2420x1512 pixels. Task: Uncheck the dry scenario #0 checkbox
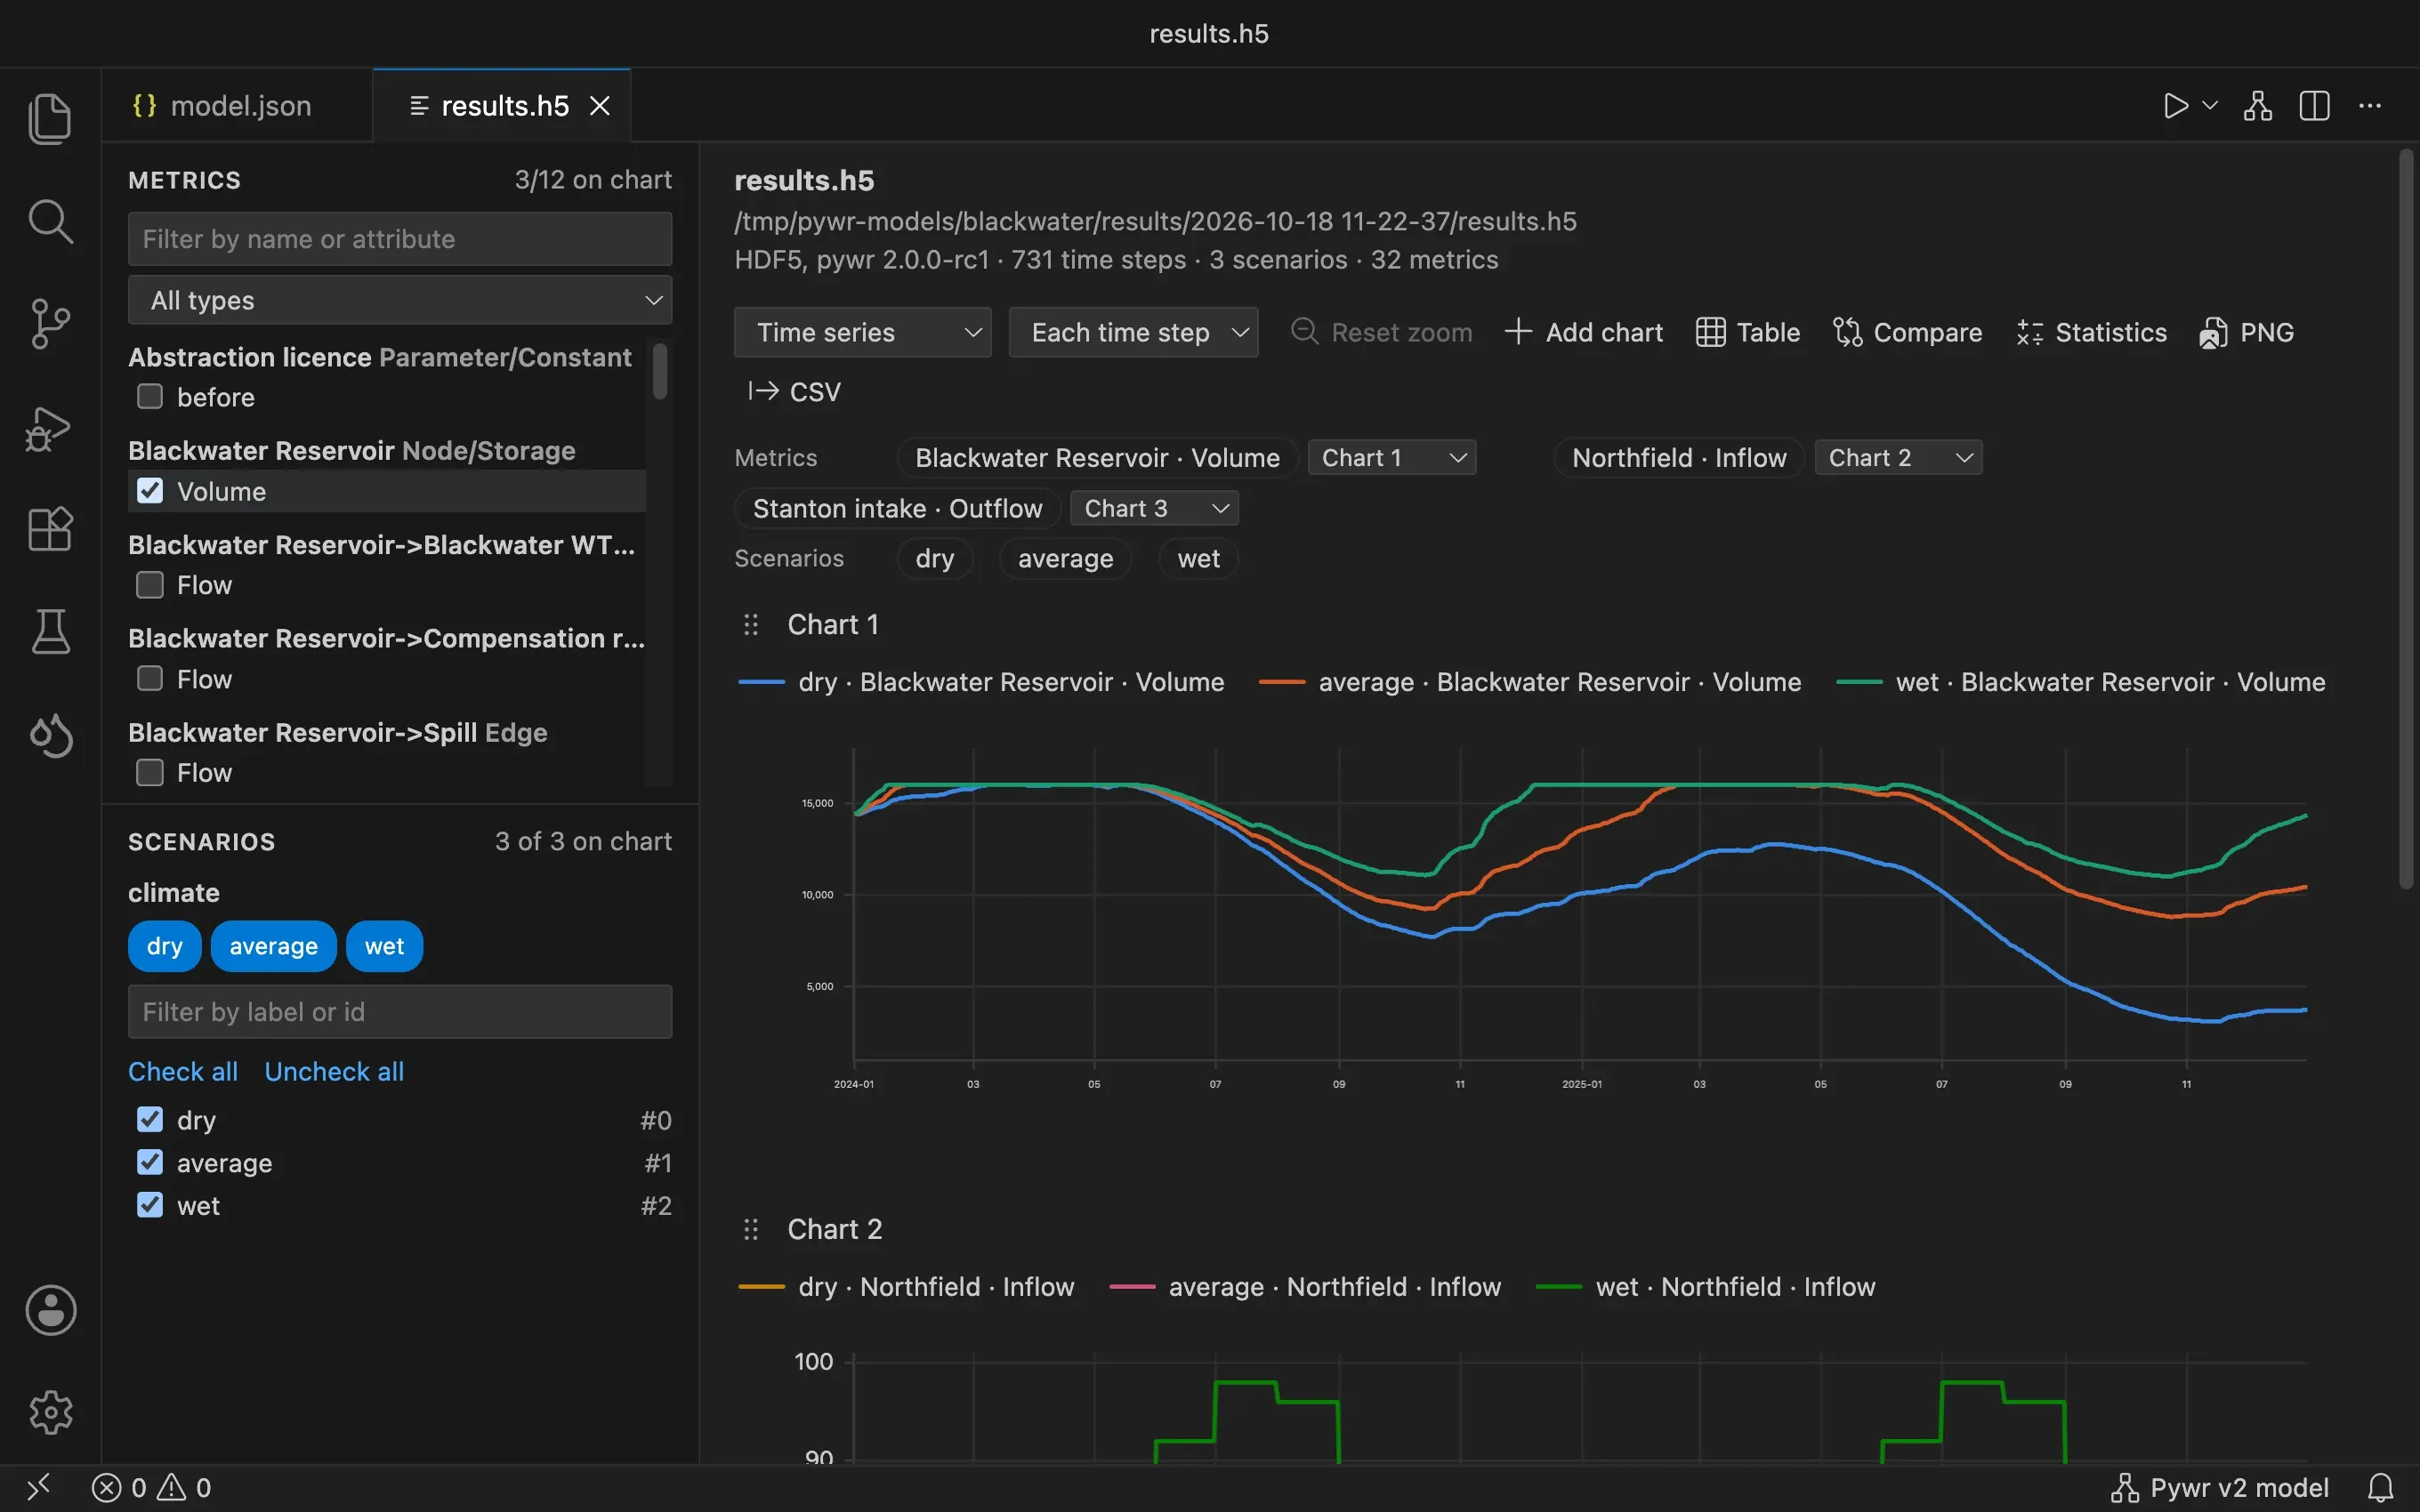(x=150, y=1120)
